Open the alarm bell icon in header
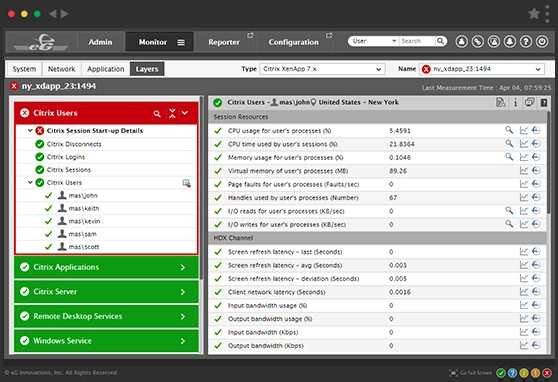This screenshot has width=558, height=382. tap(510, 42)
